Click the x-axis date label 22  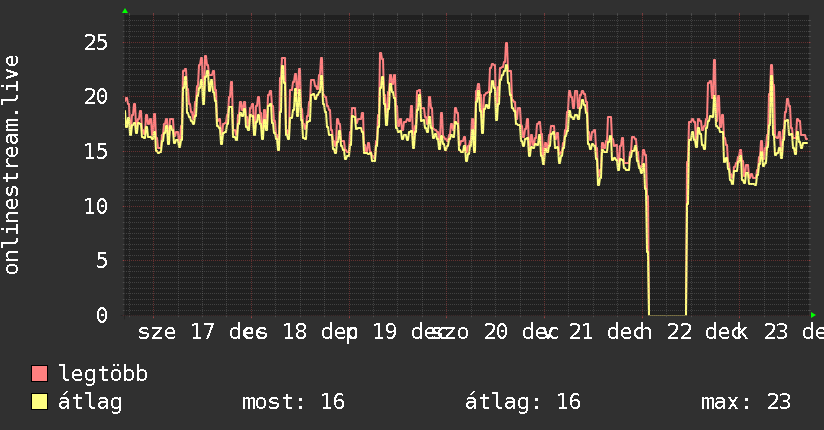click(x=679, y=332)
